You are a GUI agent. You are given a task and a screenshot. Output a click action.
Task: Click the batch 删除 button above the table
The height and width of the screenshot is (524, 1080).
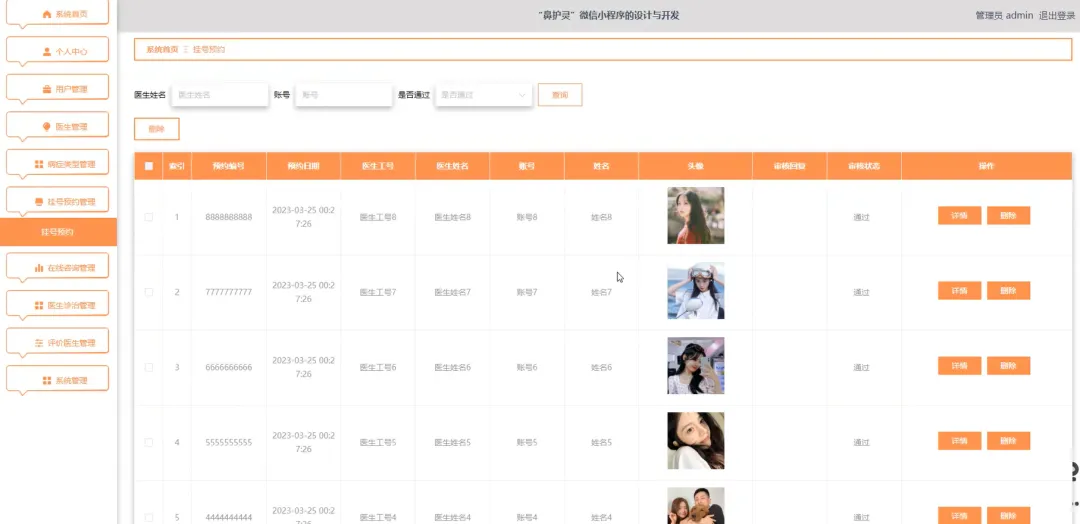point(156,129)
